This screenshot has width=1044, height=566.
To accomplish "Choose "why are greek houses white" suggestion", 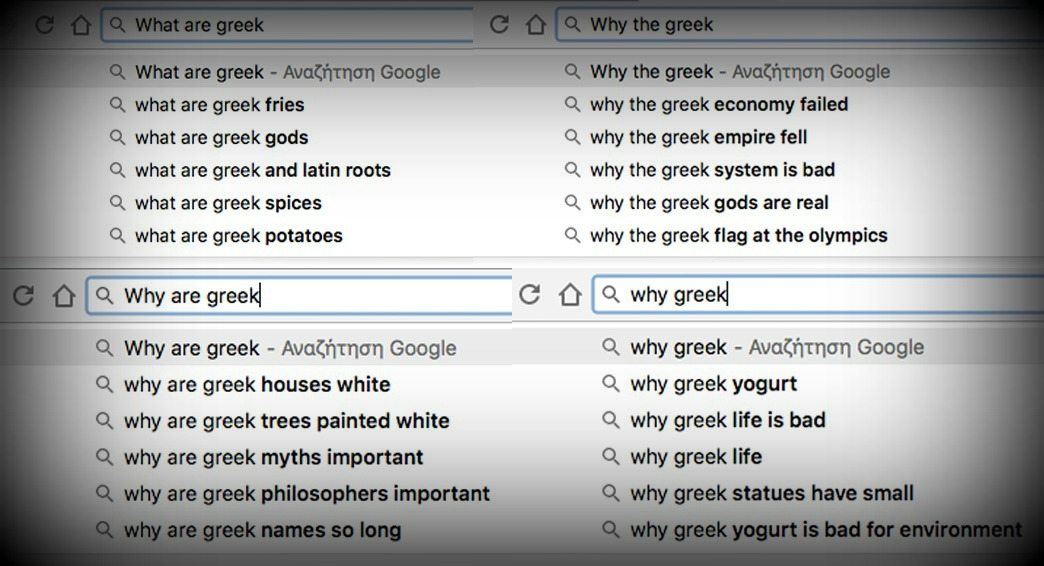I will click(256, 385).
